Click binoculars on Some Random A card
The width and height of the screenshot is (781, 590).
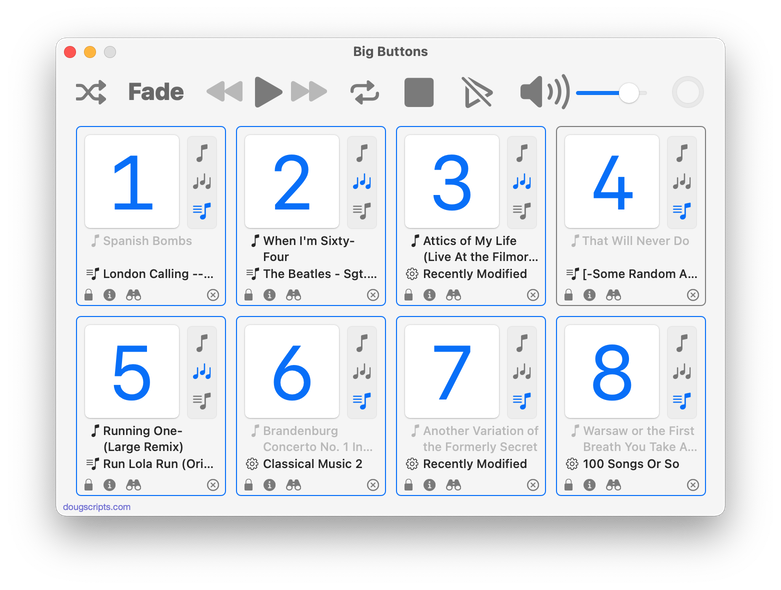pos(613,295)
